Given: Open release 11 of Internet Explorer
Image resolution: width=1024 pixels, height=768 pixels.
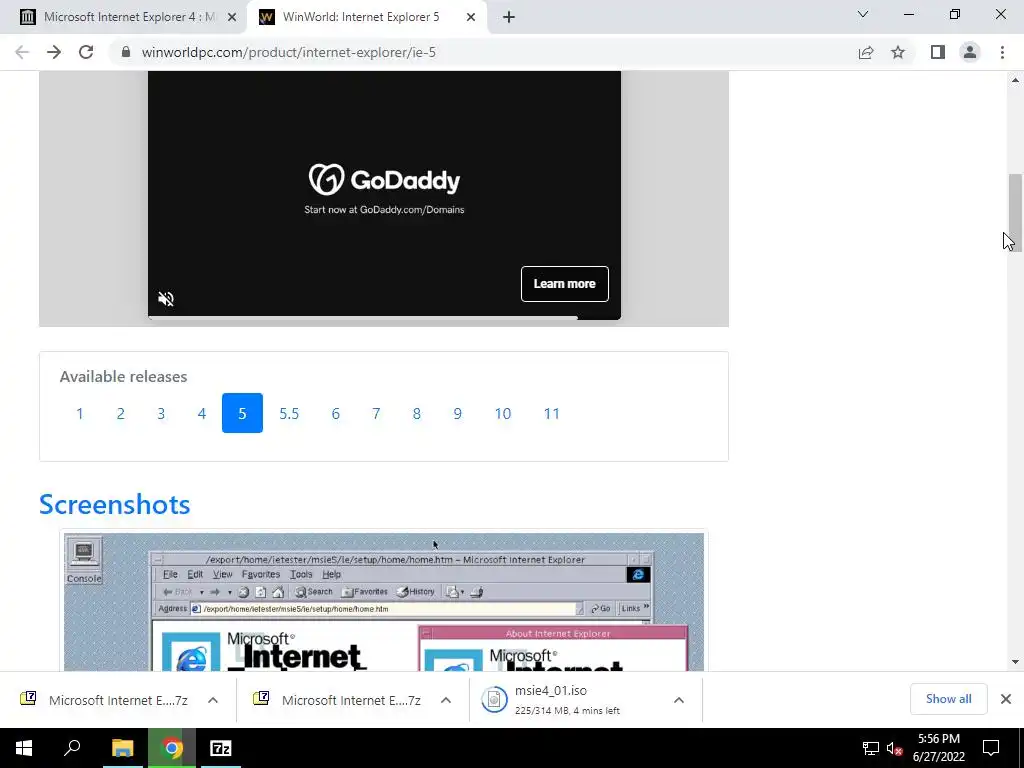Looking at the screenshot, I should coord(552,413).
